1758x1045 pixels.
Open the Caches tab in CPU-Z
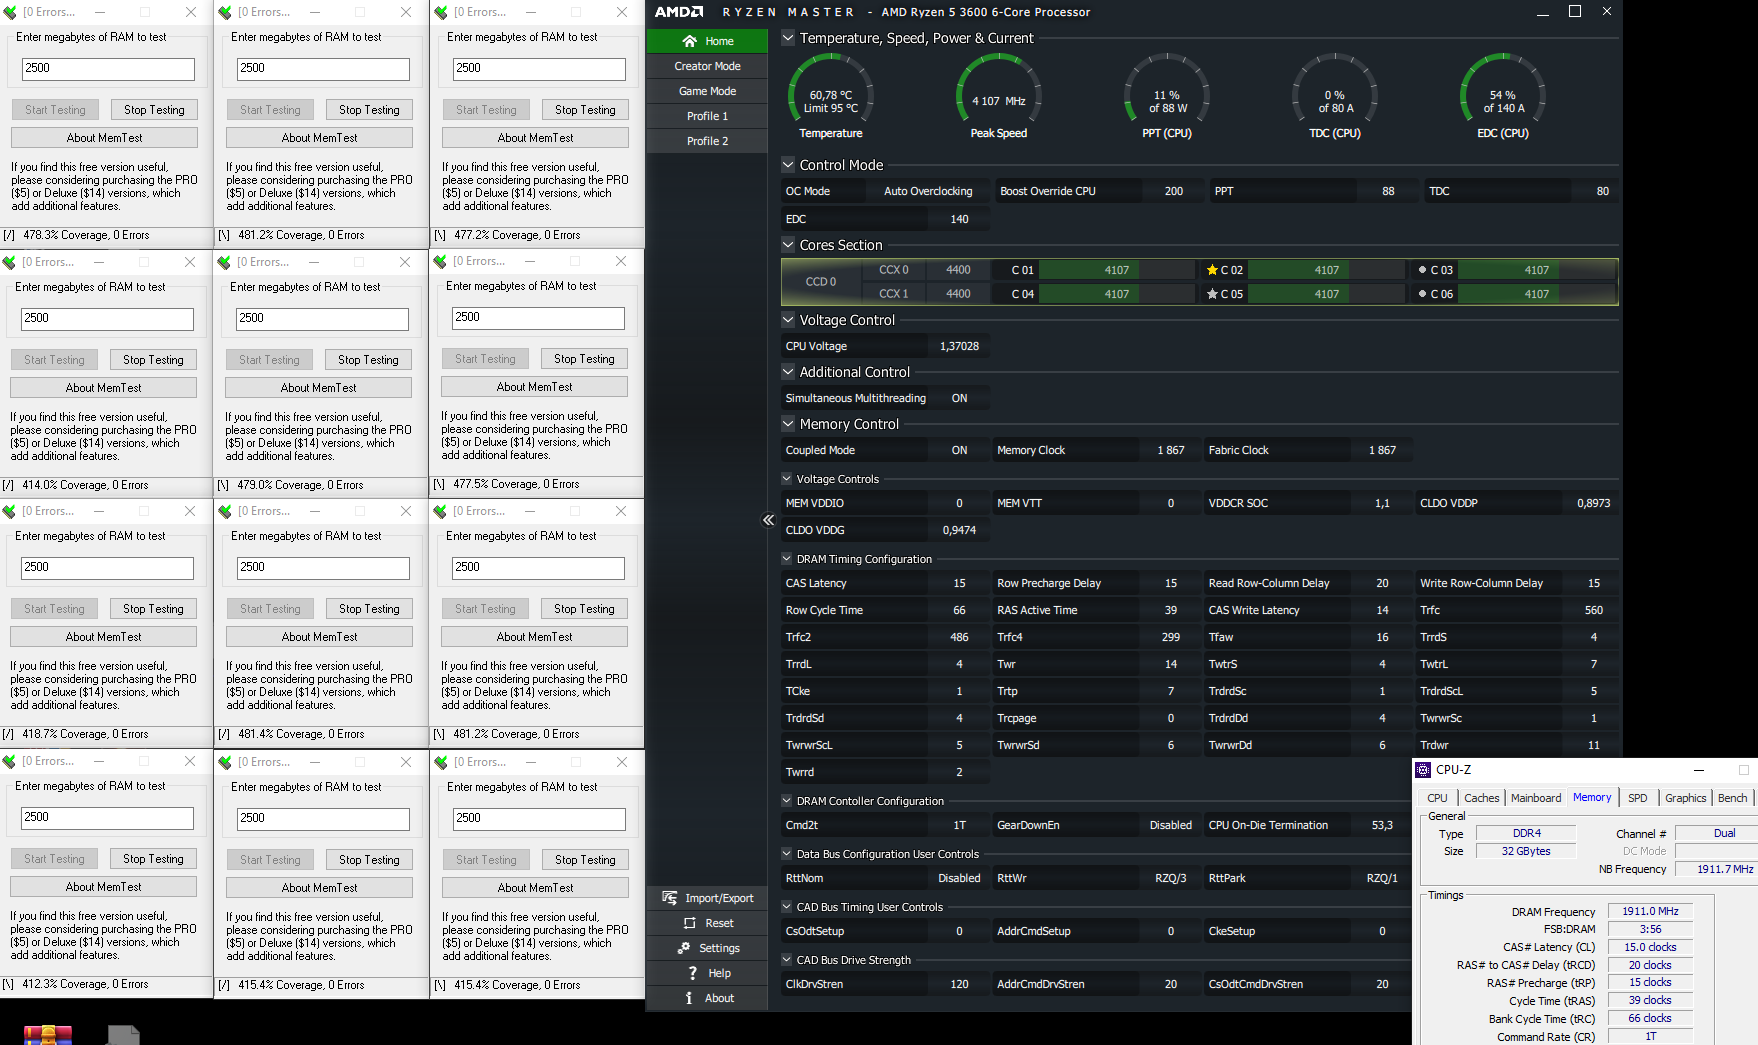(x=1481, y=798)
